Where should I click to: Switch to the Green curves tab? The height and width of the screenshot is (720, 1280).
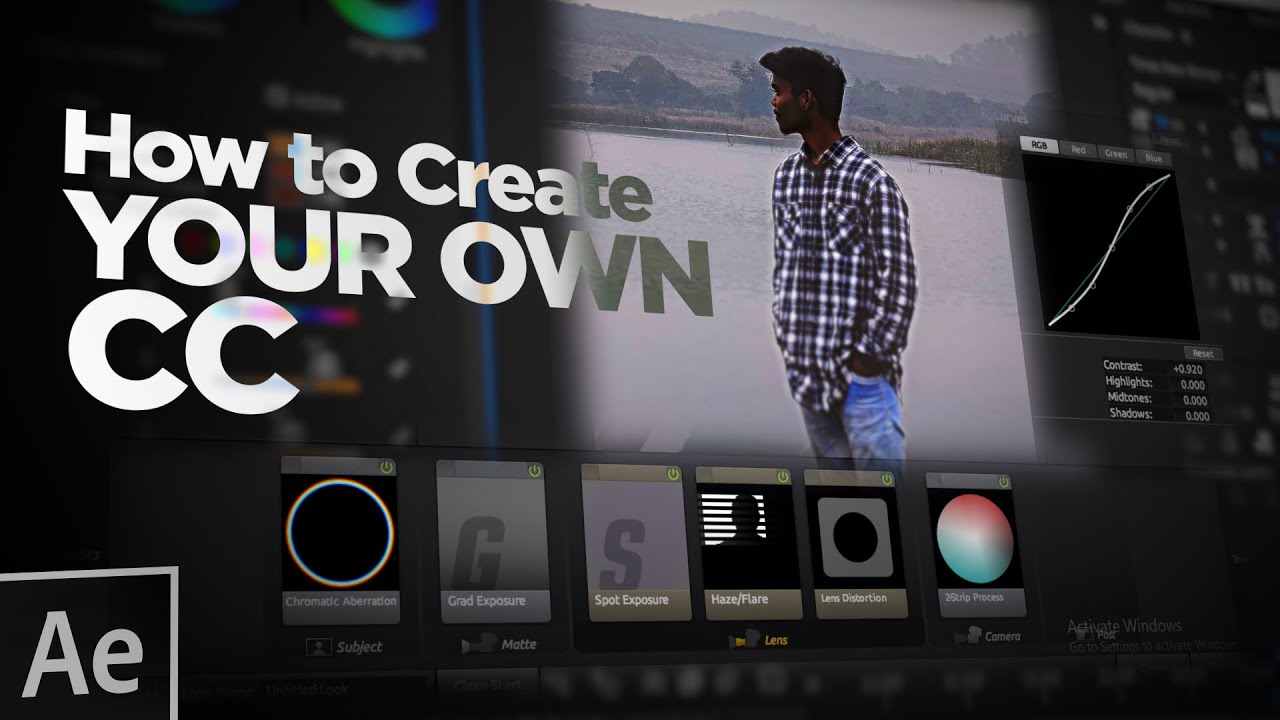click(1115, 153)
